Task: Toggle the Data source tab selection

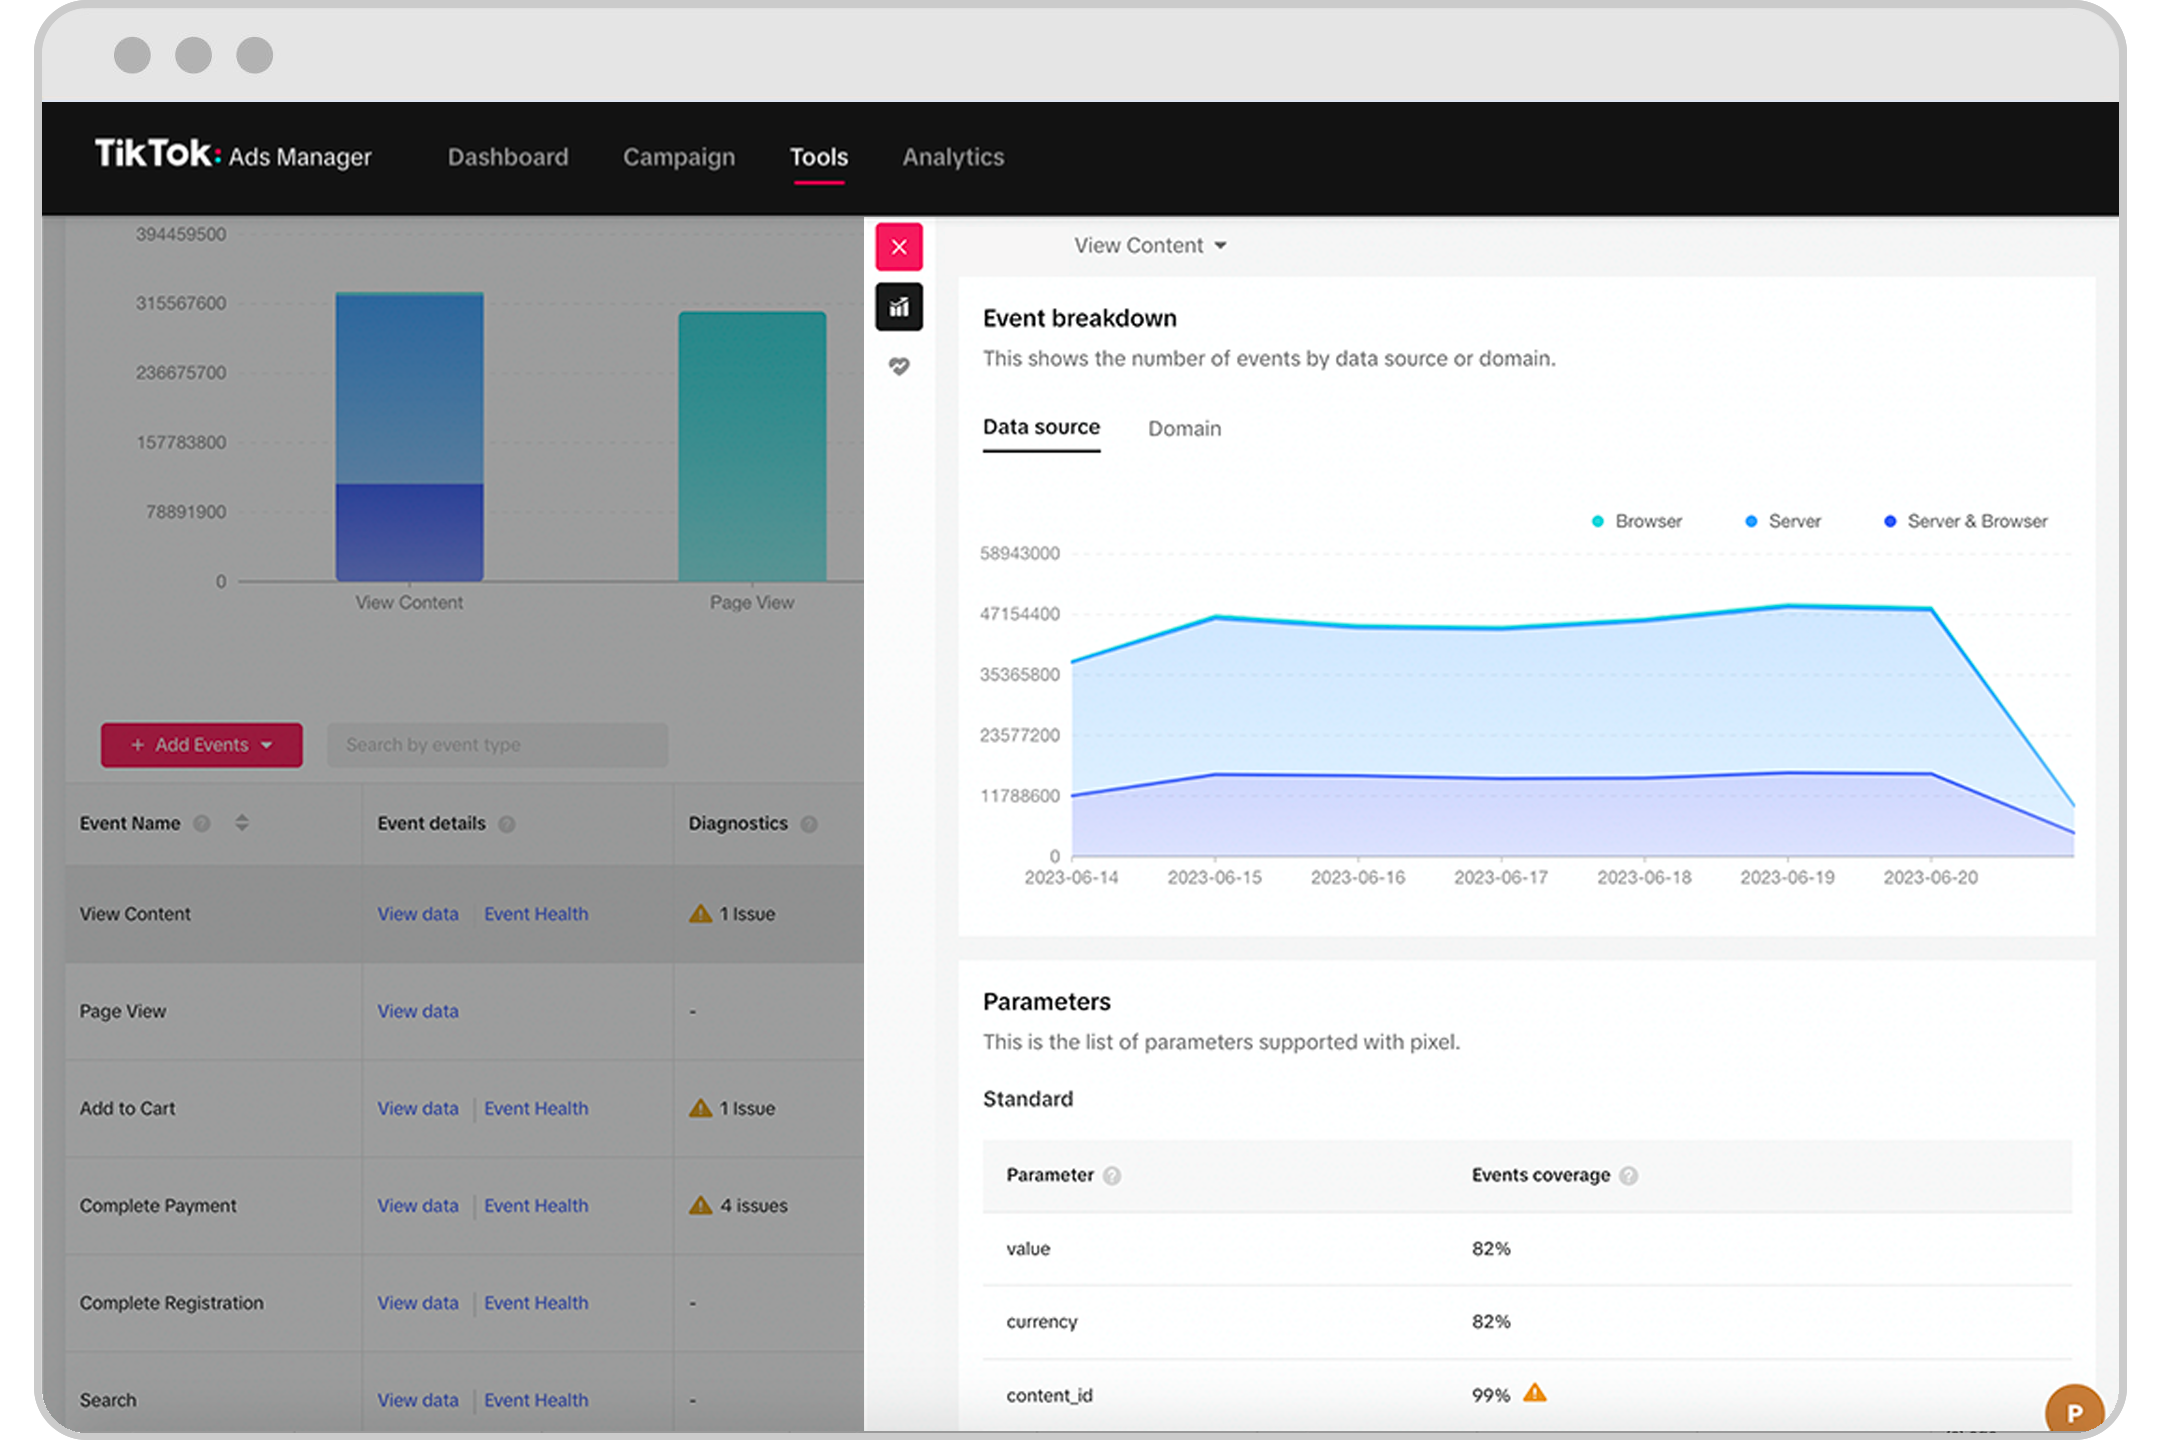Action: point(1040,428)
